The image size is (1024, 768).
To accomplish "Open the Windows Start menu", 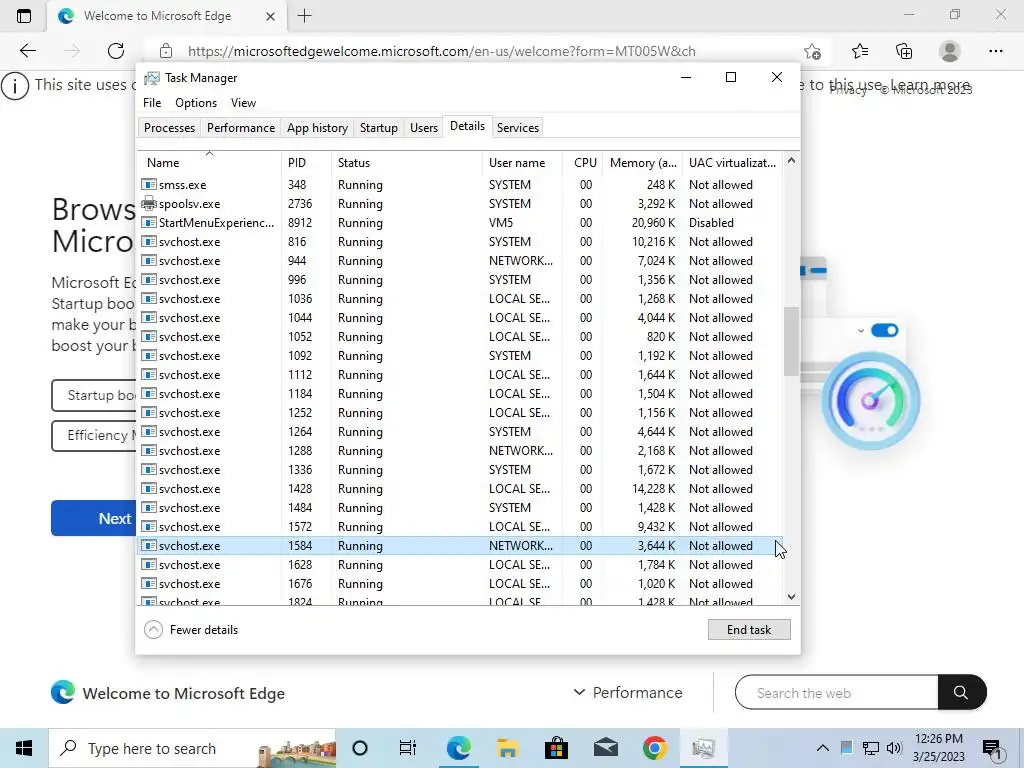I will coord(24,748).
